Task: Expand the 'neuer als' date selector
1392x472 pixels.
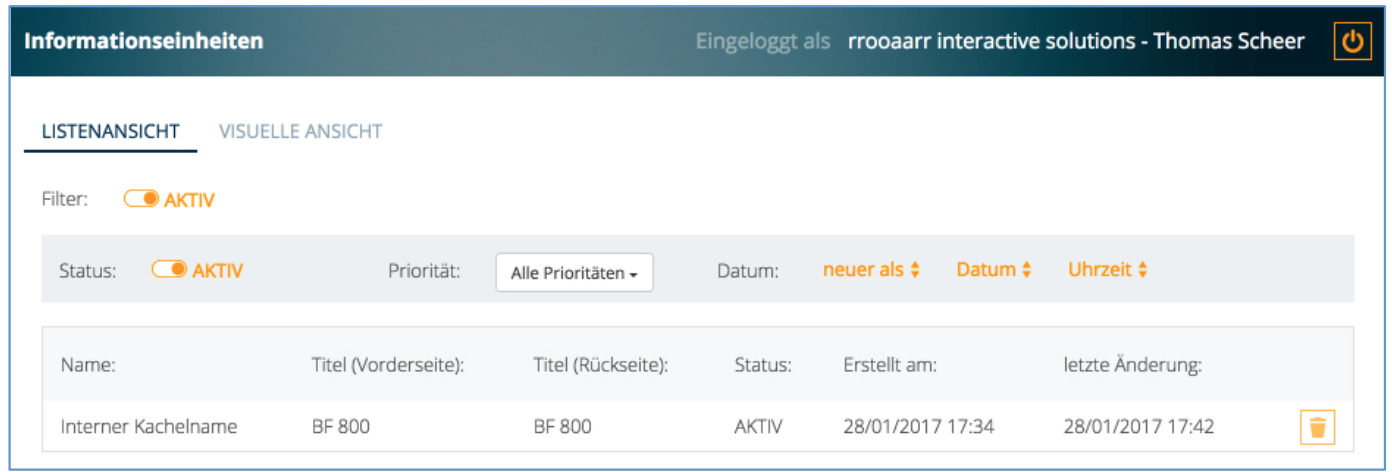Action: [x=871, y=270]
